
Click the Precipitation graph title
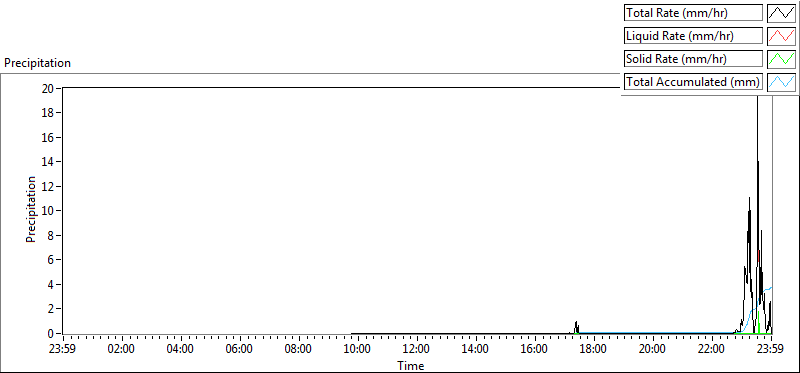tap(37, 63)
